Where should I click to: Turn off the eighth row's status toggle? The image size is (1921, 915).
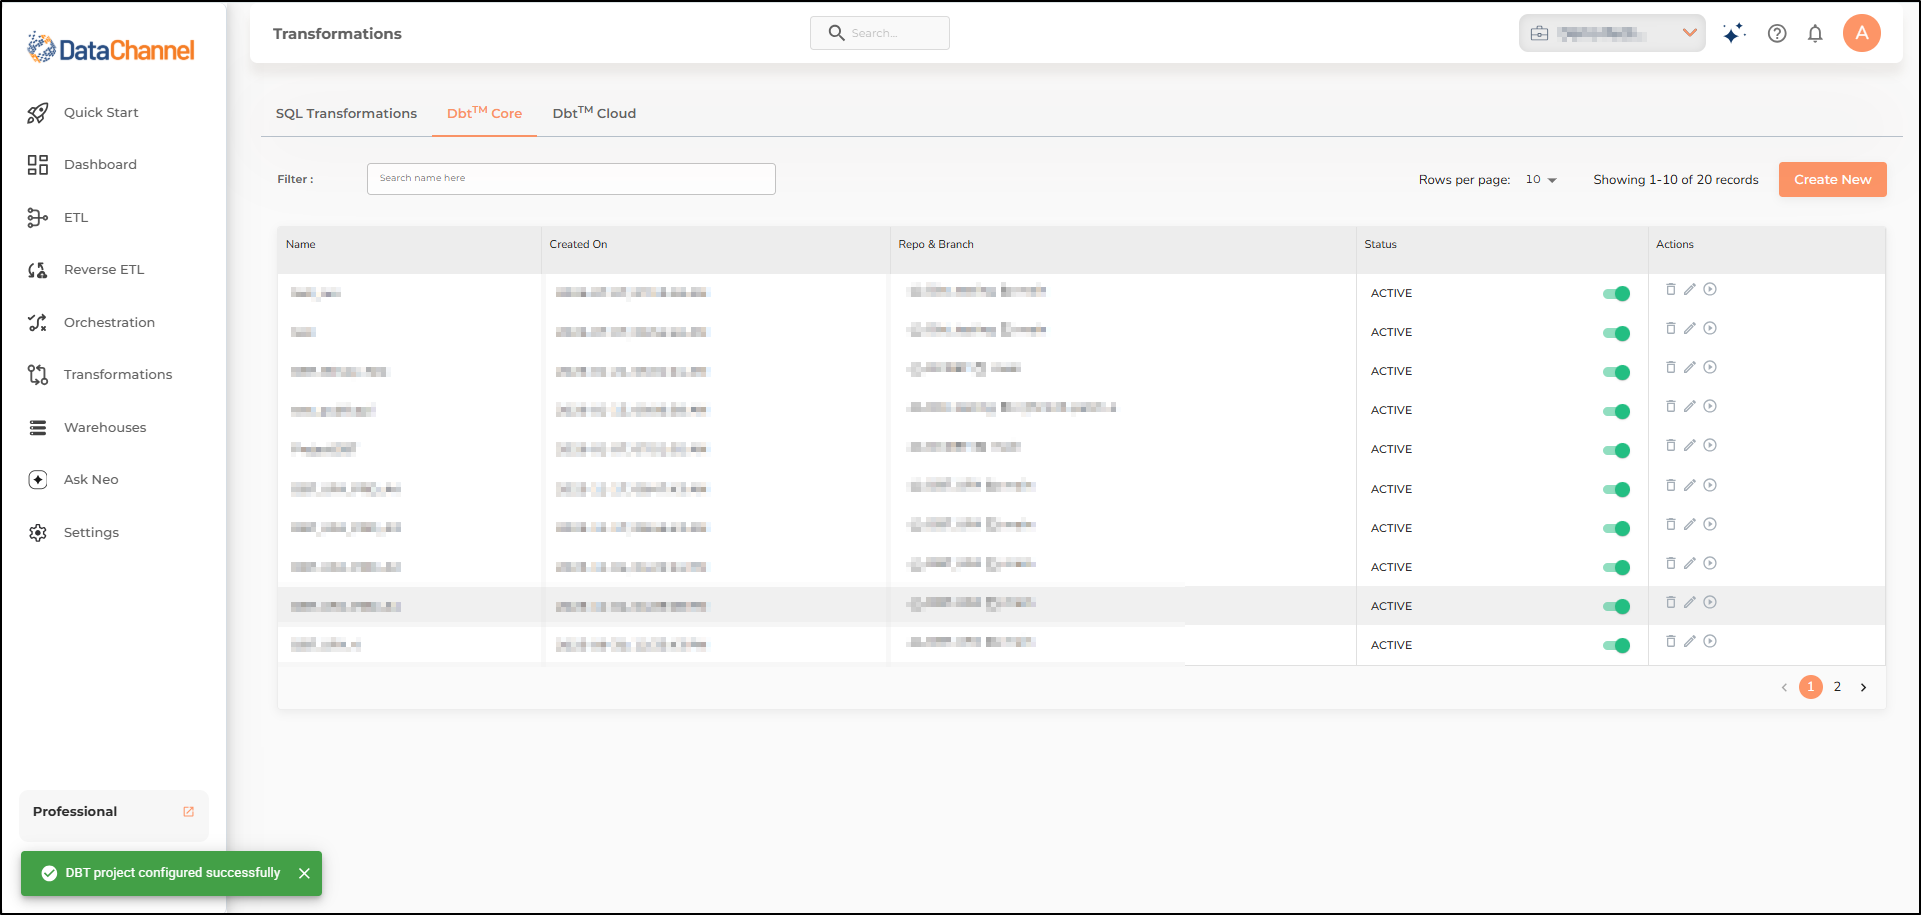click(1616, 567)
